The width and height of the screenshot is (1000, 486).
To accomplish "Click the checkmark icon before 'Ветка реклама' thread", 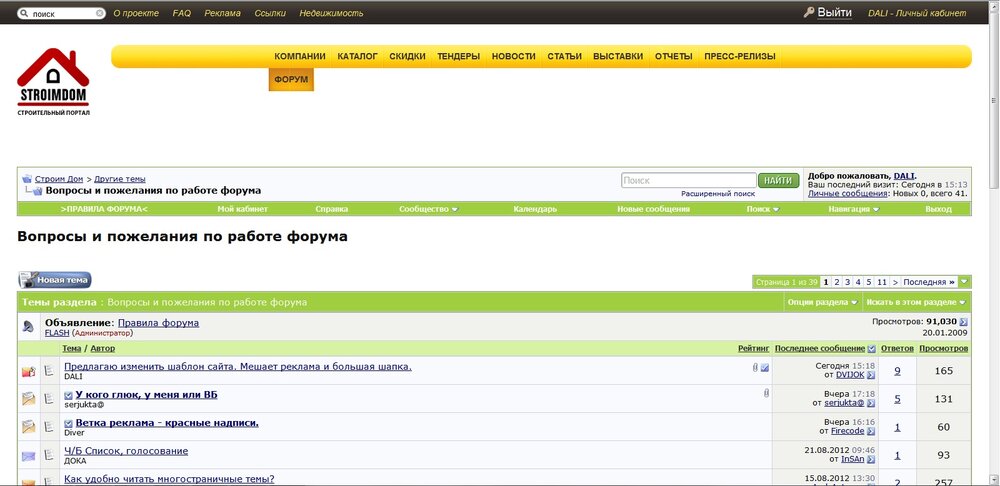I will (x=69, y=423).
